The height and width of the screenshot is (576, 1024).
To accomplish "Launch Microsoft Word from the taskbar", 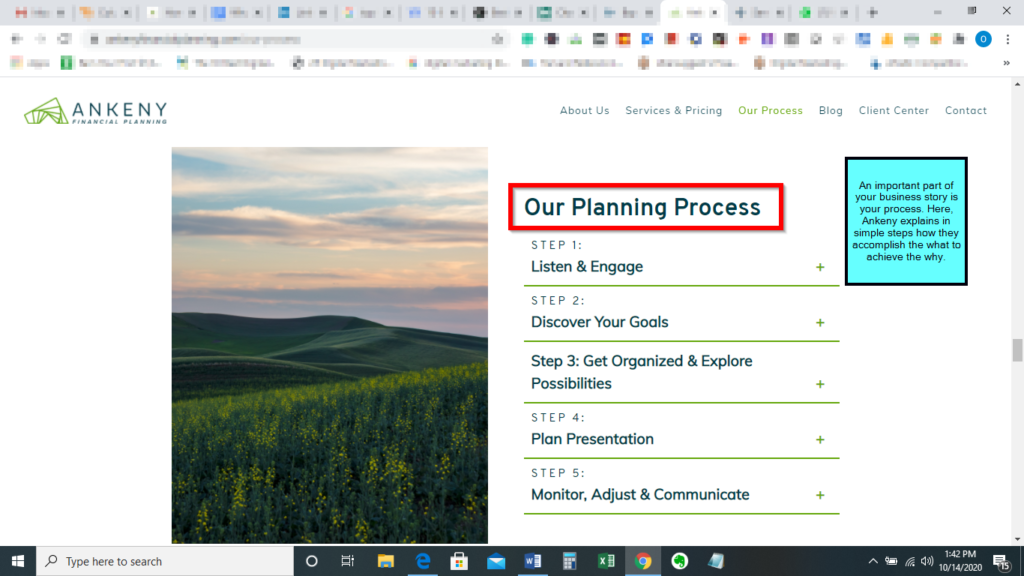I will [x=532, y=561].
